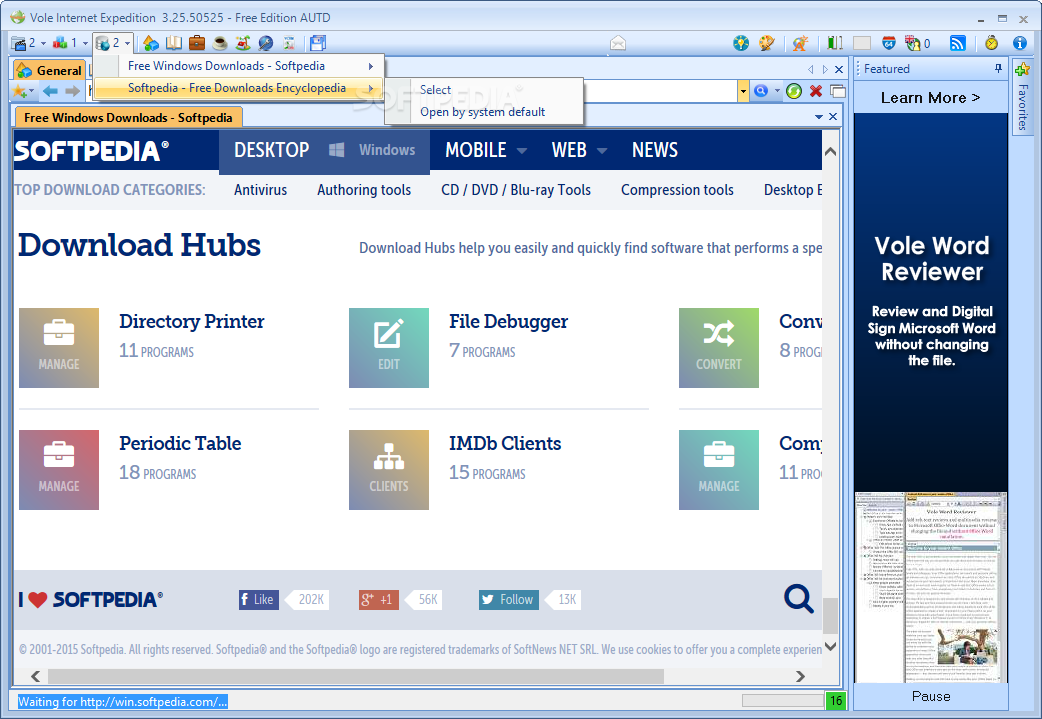1042x719 pixels.
Task: Click the coffee cup toolbar icon
Action: 220,43
